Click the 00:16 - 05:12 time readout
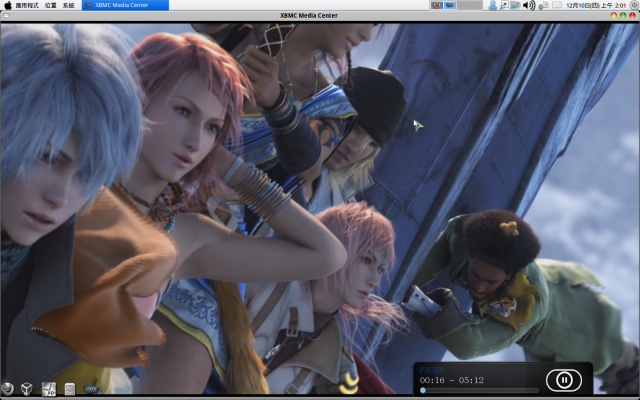640x400 pixels. click(451, 380)
